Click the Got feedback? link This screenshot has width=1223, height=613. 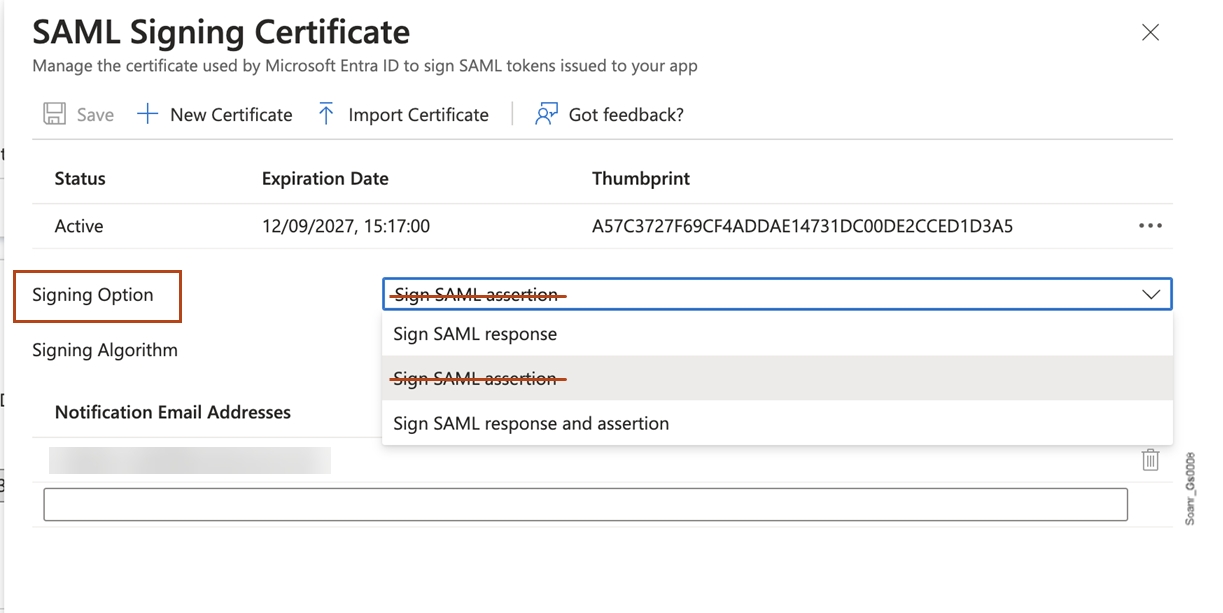tap(625, 113)
